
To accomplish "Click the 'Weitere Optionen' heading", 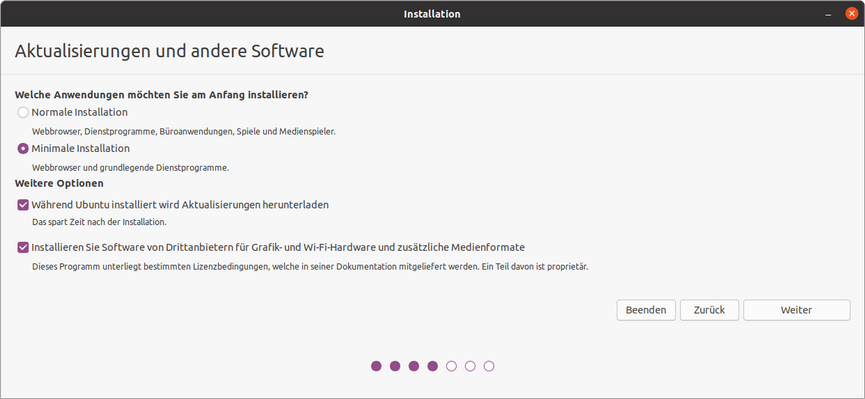I will pos(59,183).
